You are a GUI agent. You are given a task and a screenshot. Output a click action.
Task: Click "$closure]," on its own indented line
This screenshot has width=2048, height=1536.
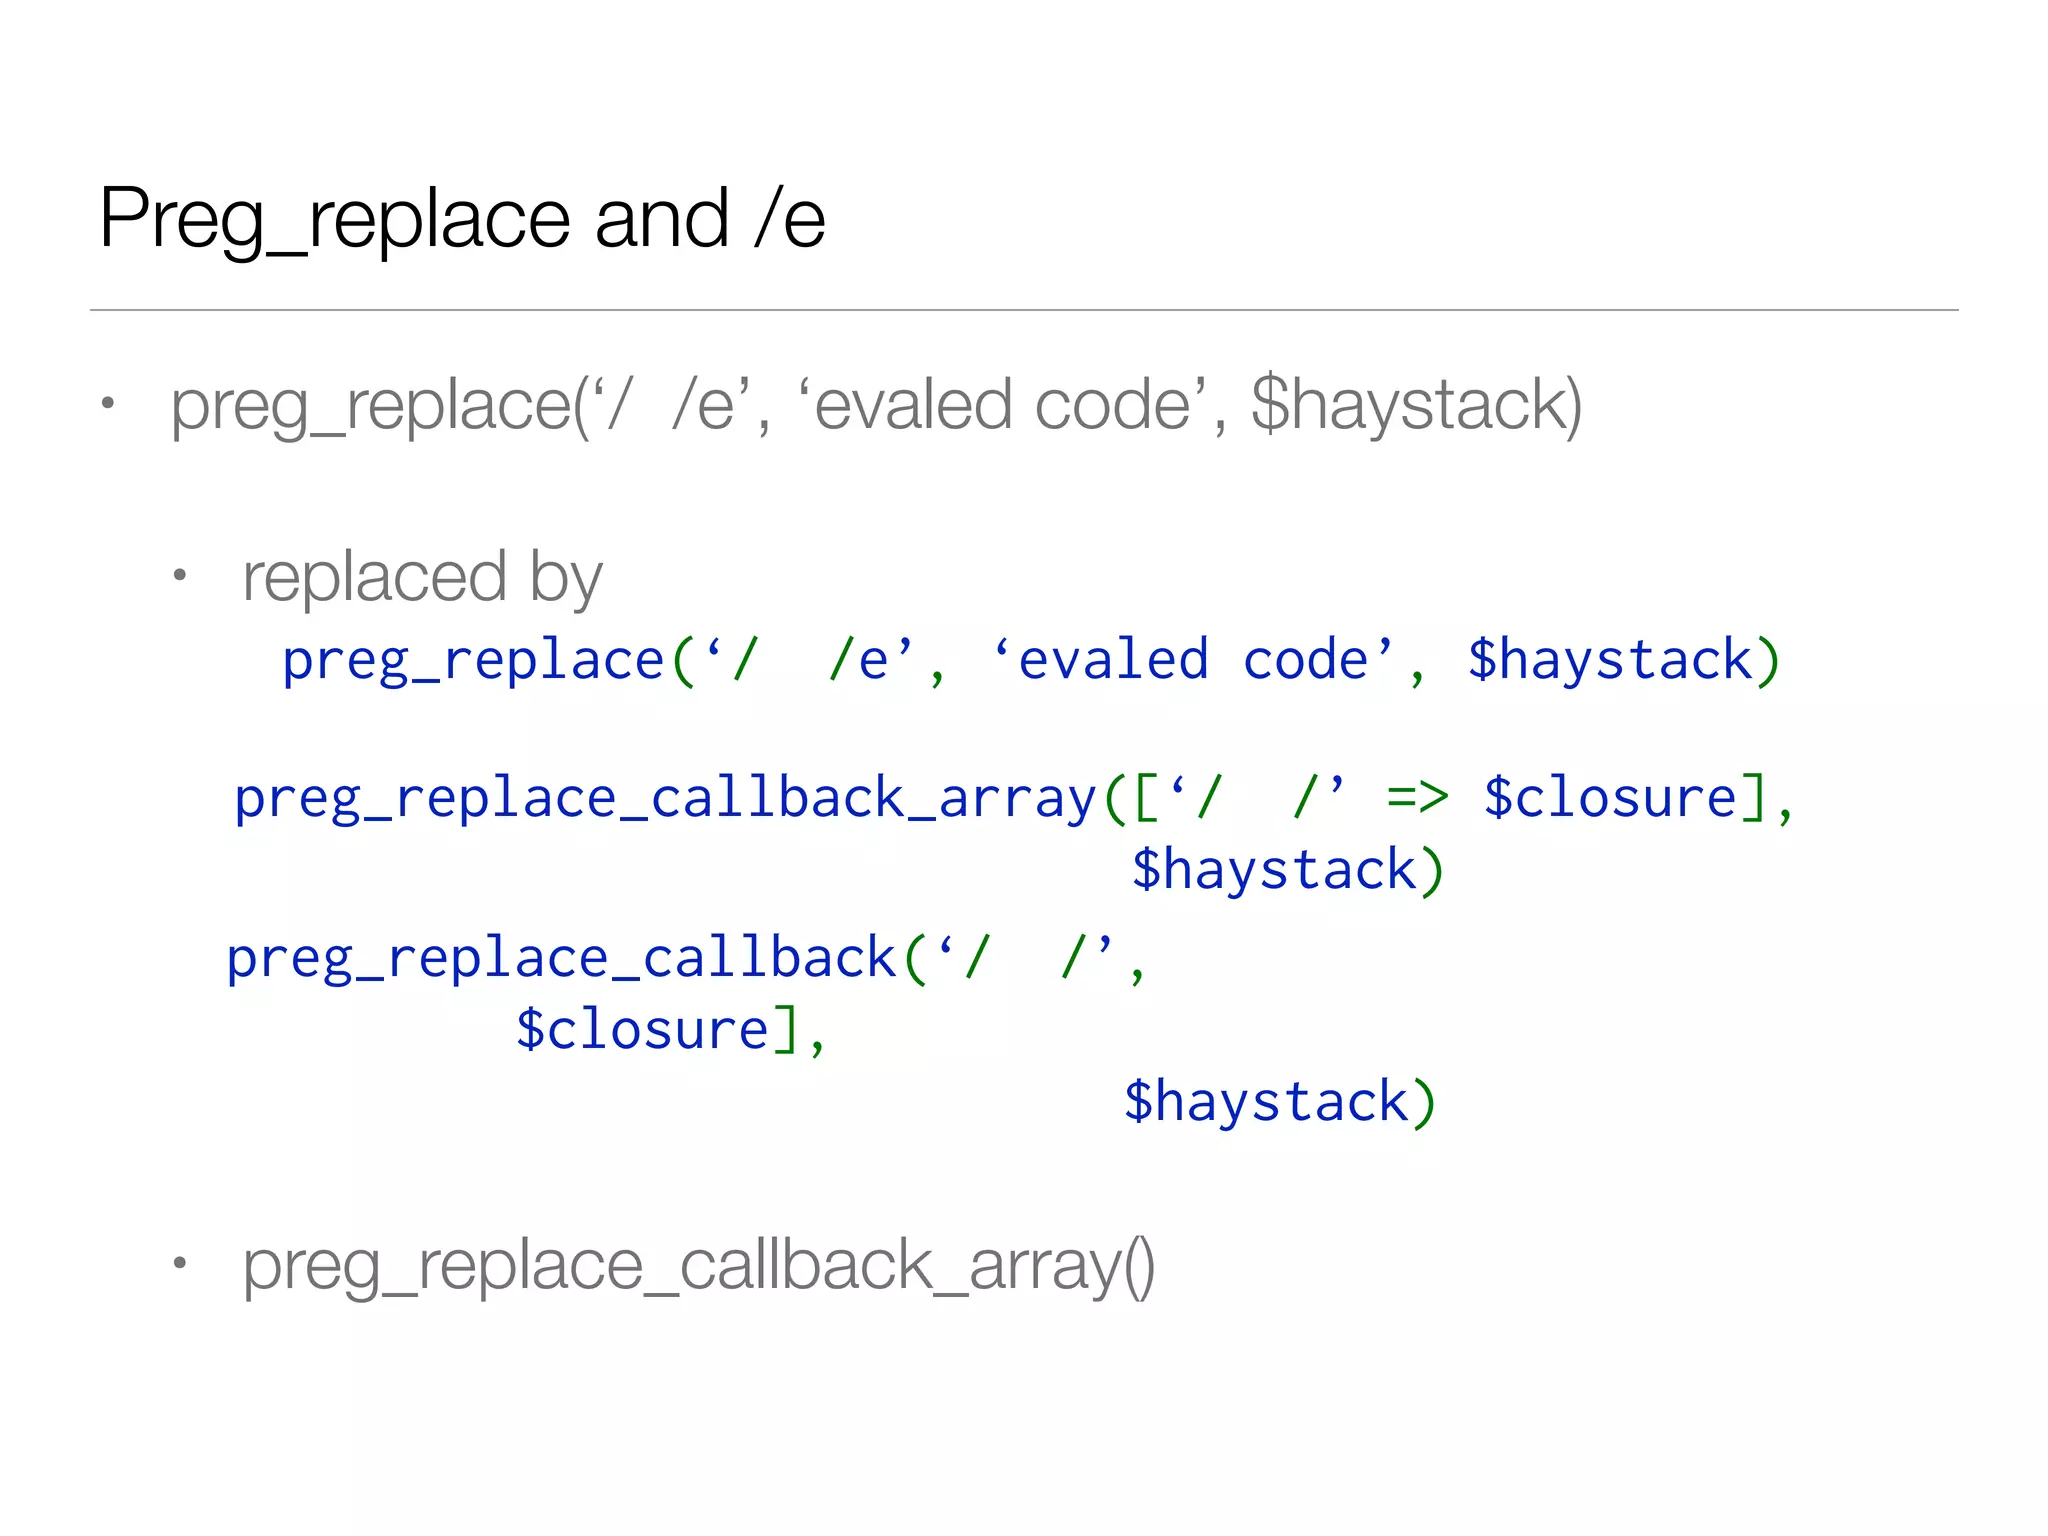tap(670, 1030)
